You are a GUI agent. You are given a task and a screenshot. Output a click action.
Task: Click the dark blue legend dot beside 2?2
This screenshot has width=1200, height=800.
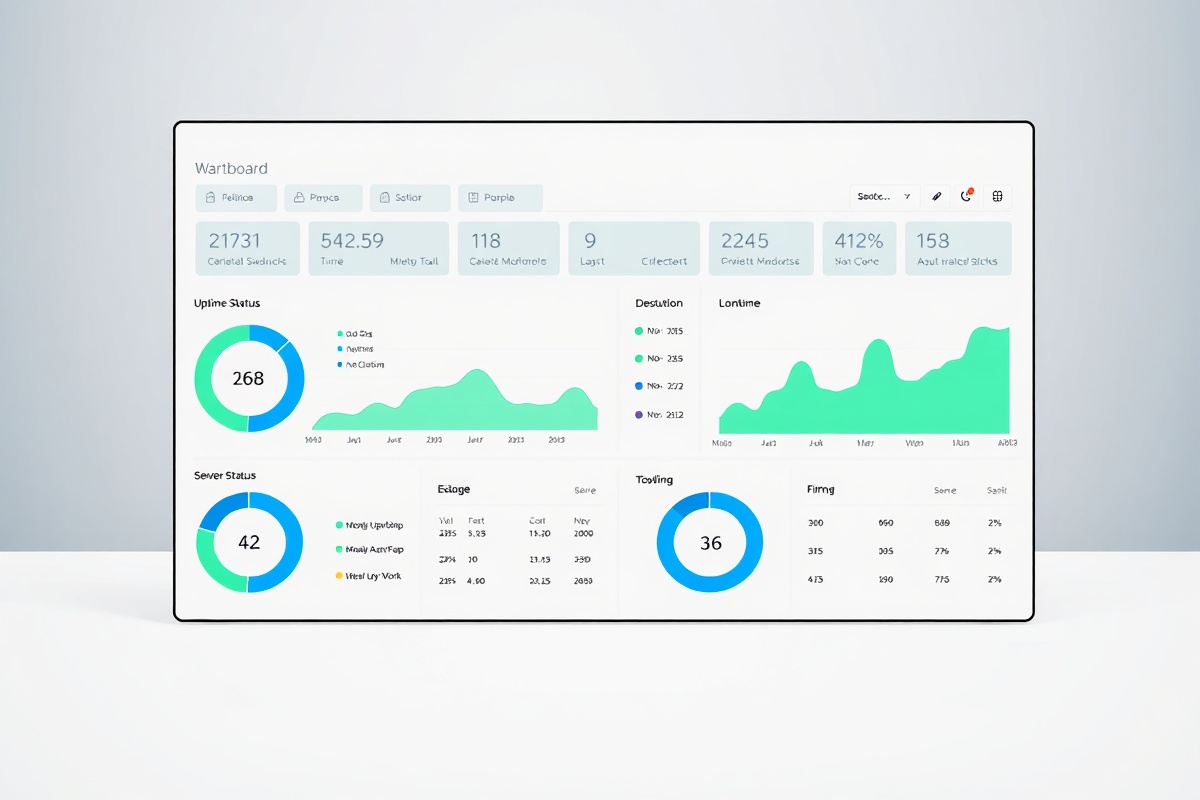tap(639, 386)
